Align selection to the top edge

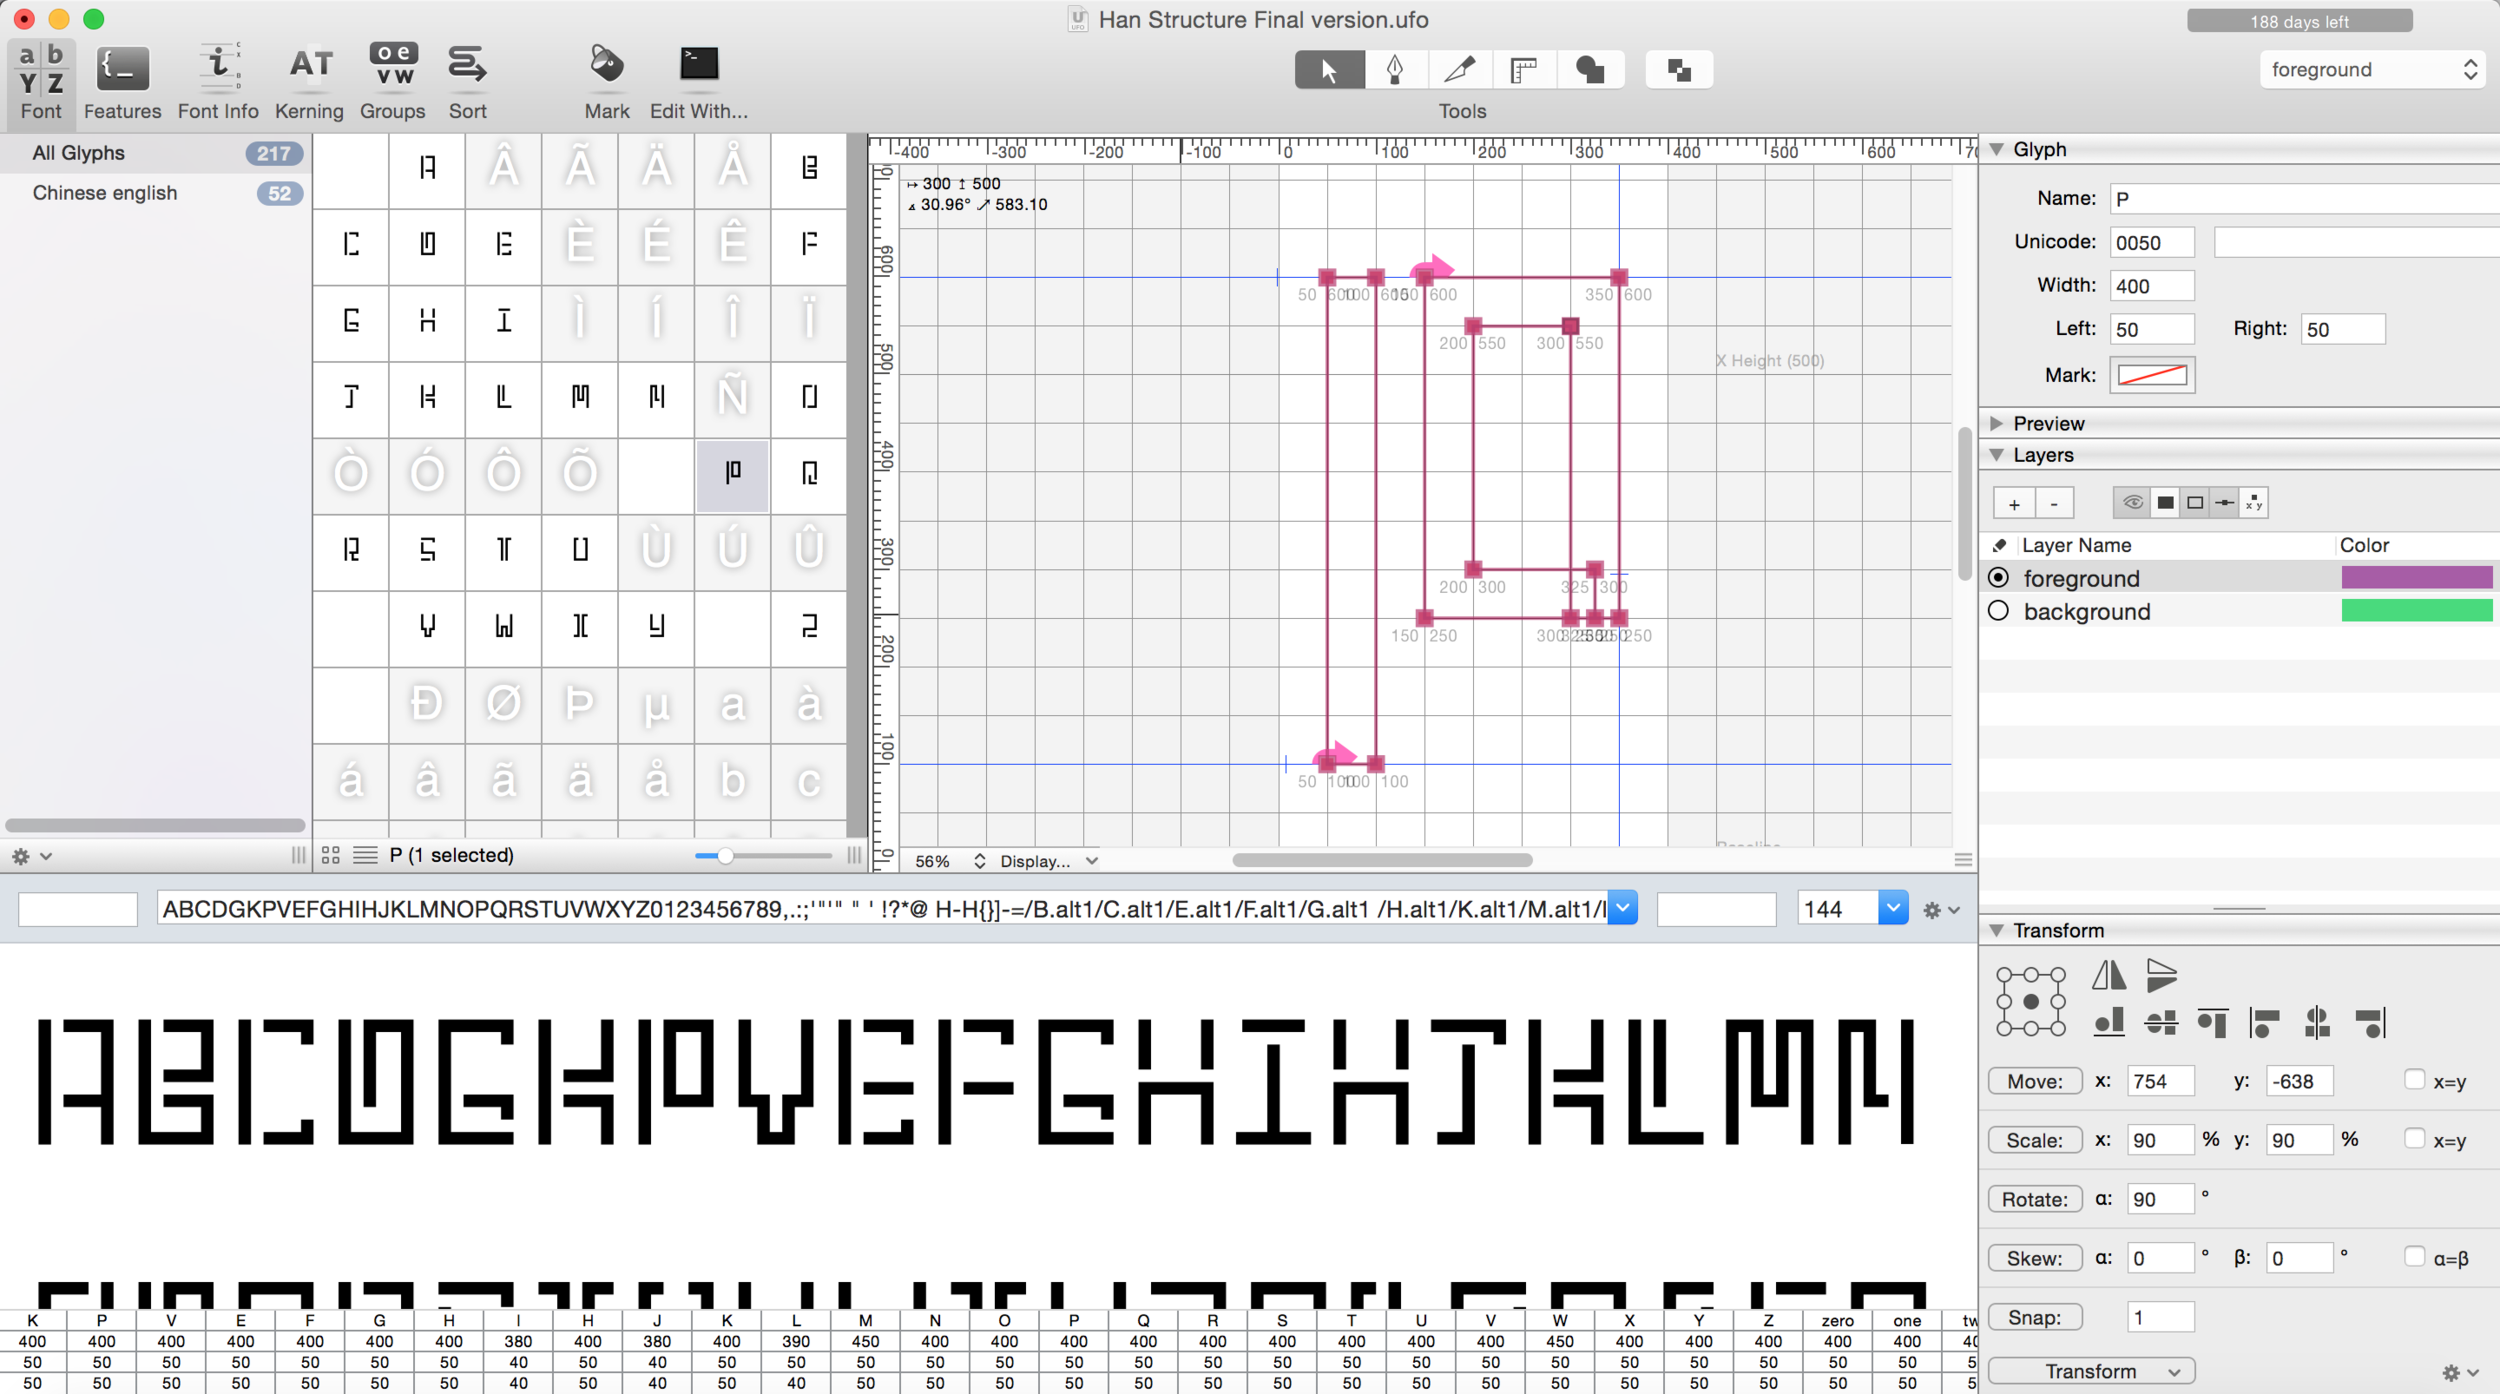(x=2212, y=1022)
